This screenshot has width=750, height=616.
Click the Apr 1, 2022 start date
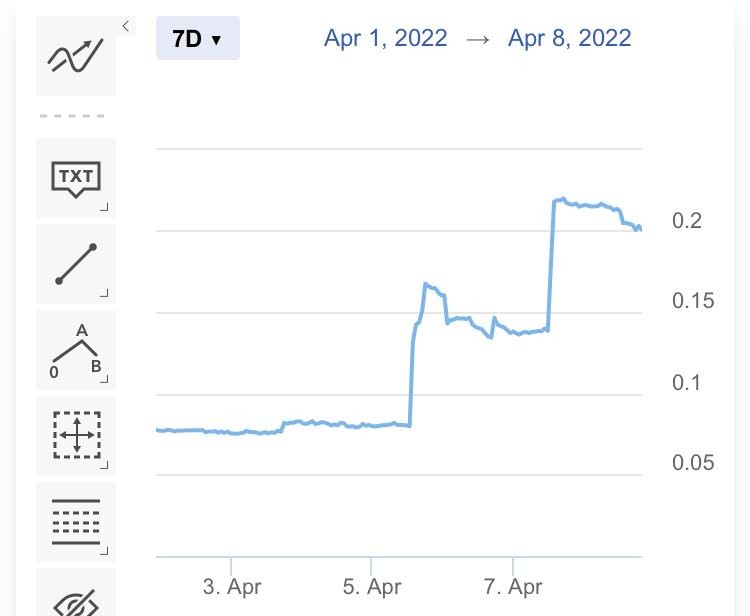click(x=386, y=38)
